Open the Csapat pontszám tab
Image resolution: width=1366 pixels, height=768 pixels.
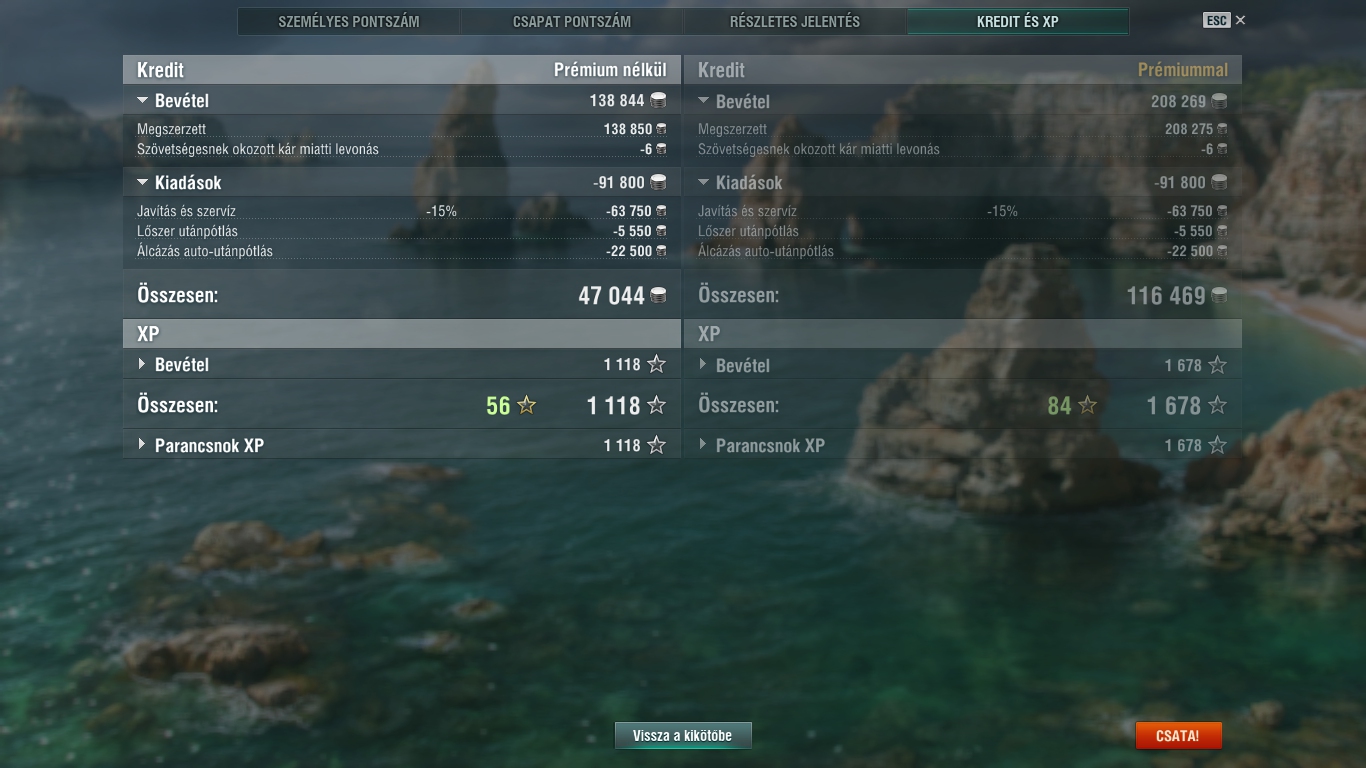coord(572,21)
